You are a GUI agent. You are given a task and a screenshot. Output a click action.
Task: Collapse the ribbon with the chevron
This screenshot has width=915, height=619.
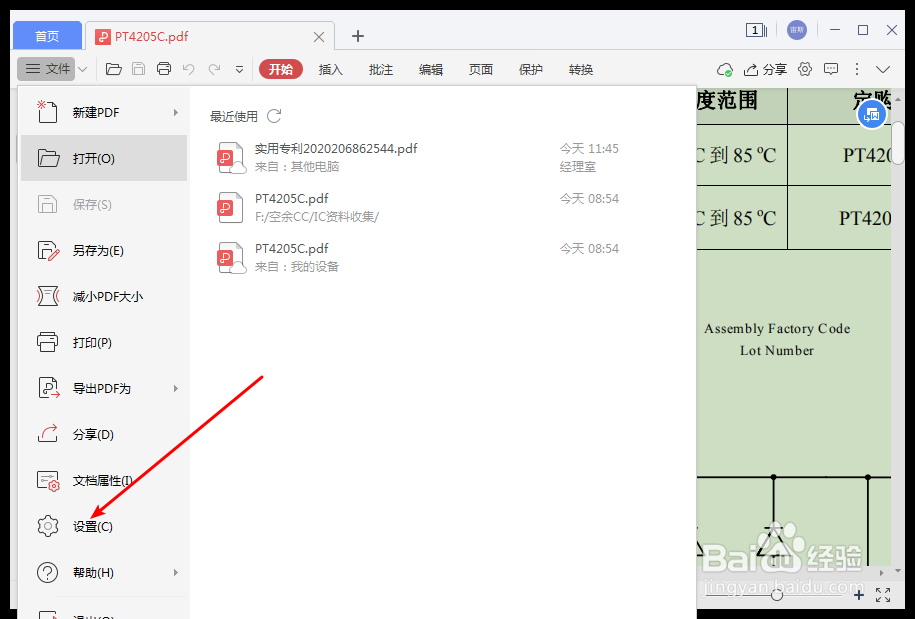pyautogui.click(x=883, y=69)
